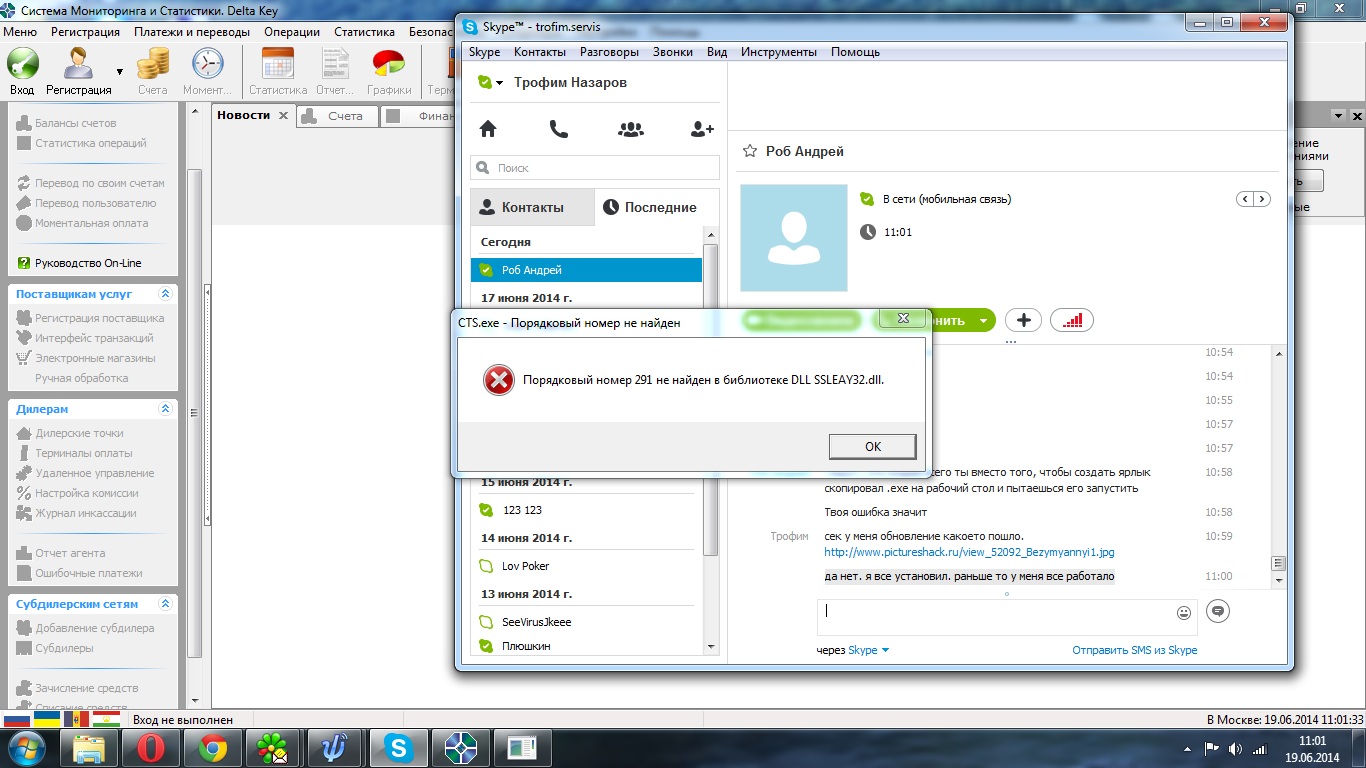1366x768 pixels.
Task: Open Регистрация toolbar dropdown arrow
Action: pos(120,72)
